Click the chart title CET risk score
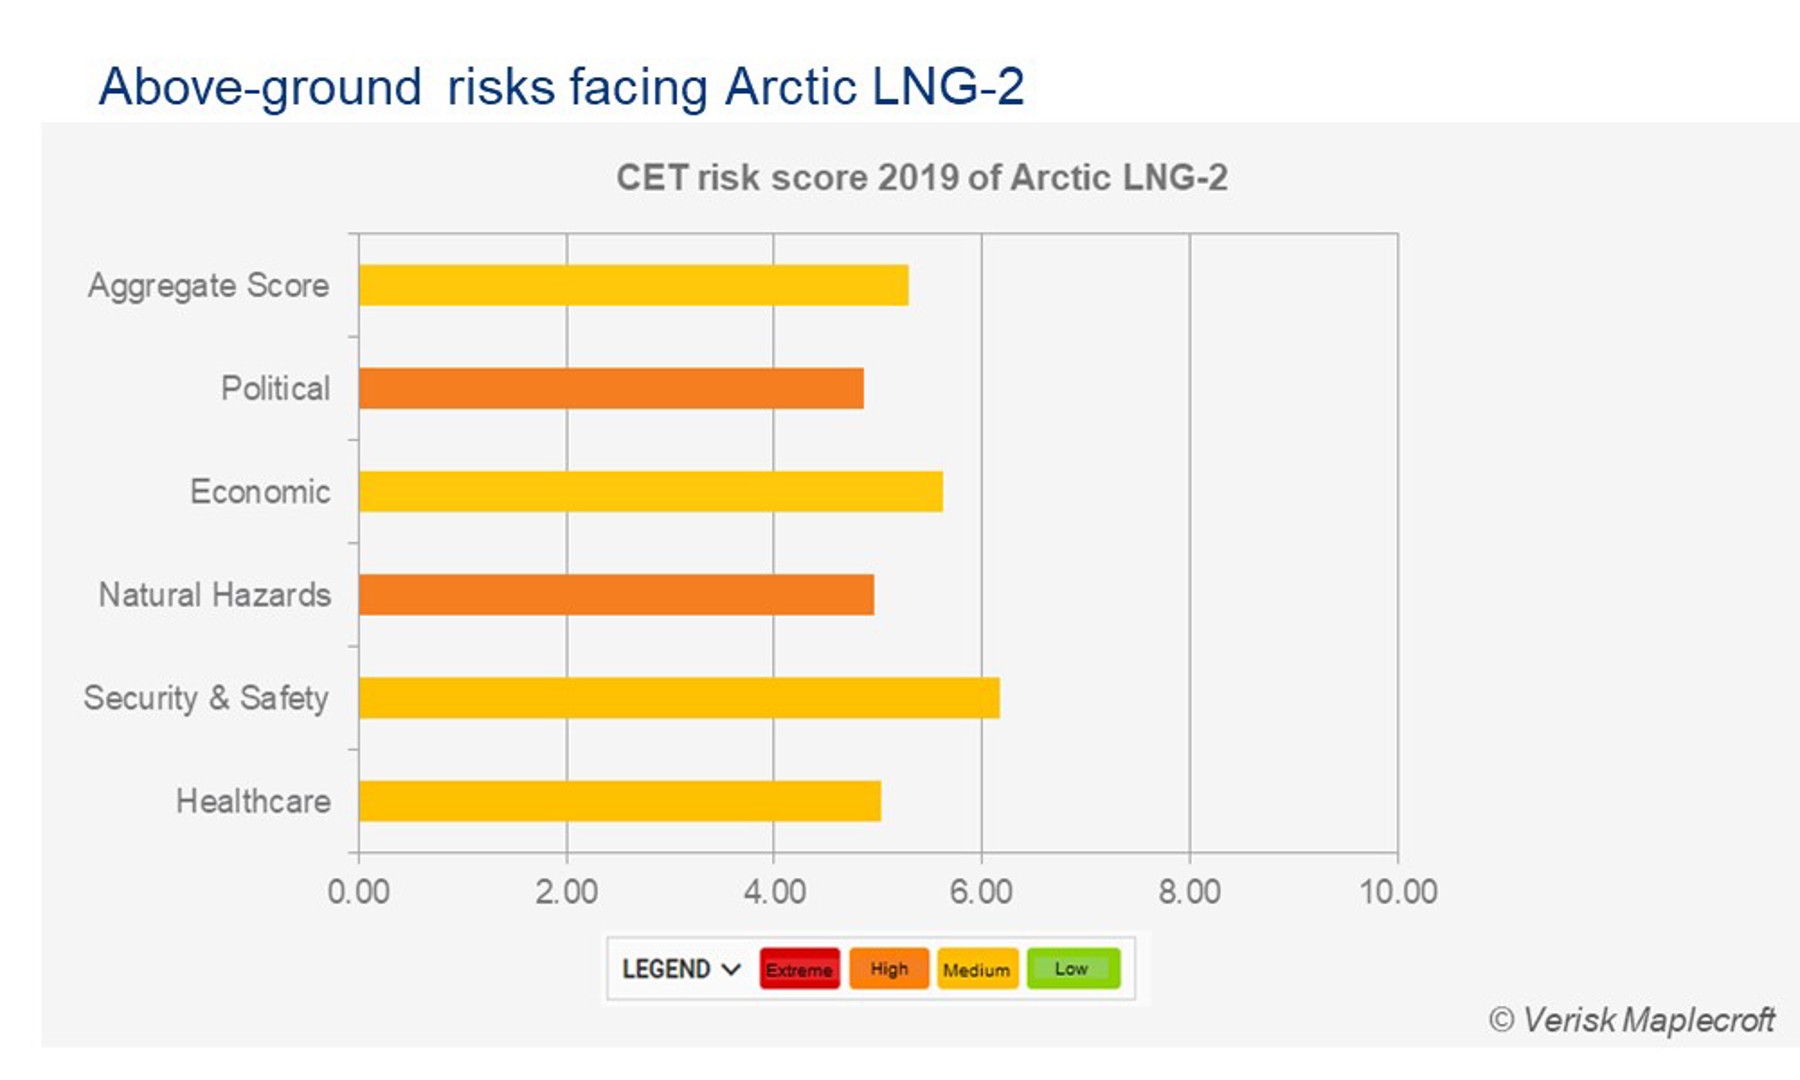 [x=921, y=178]
